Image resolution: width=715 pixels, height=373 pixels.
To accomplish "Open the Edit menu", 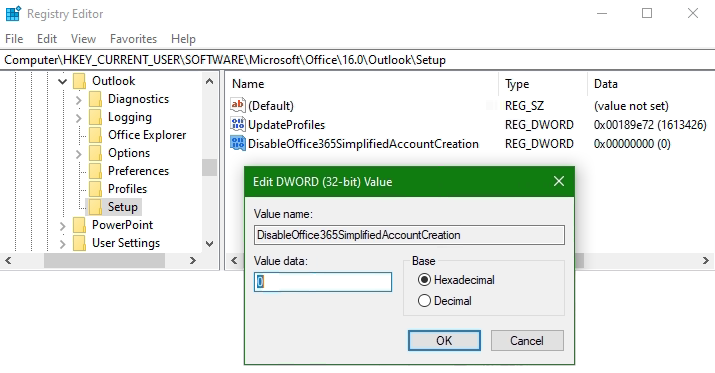I will click(47, 39).
